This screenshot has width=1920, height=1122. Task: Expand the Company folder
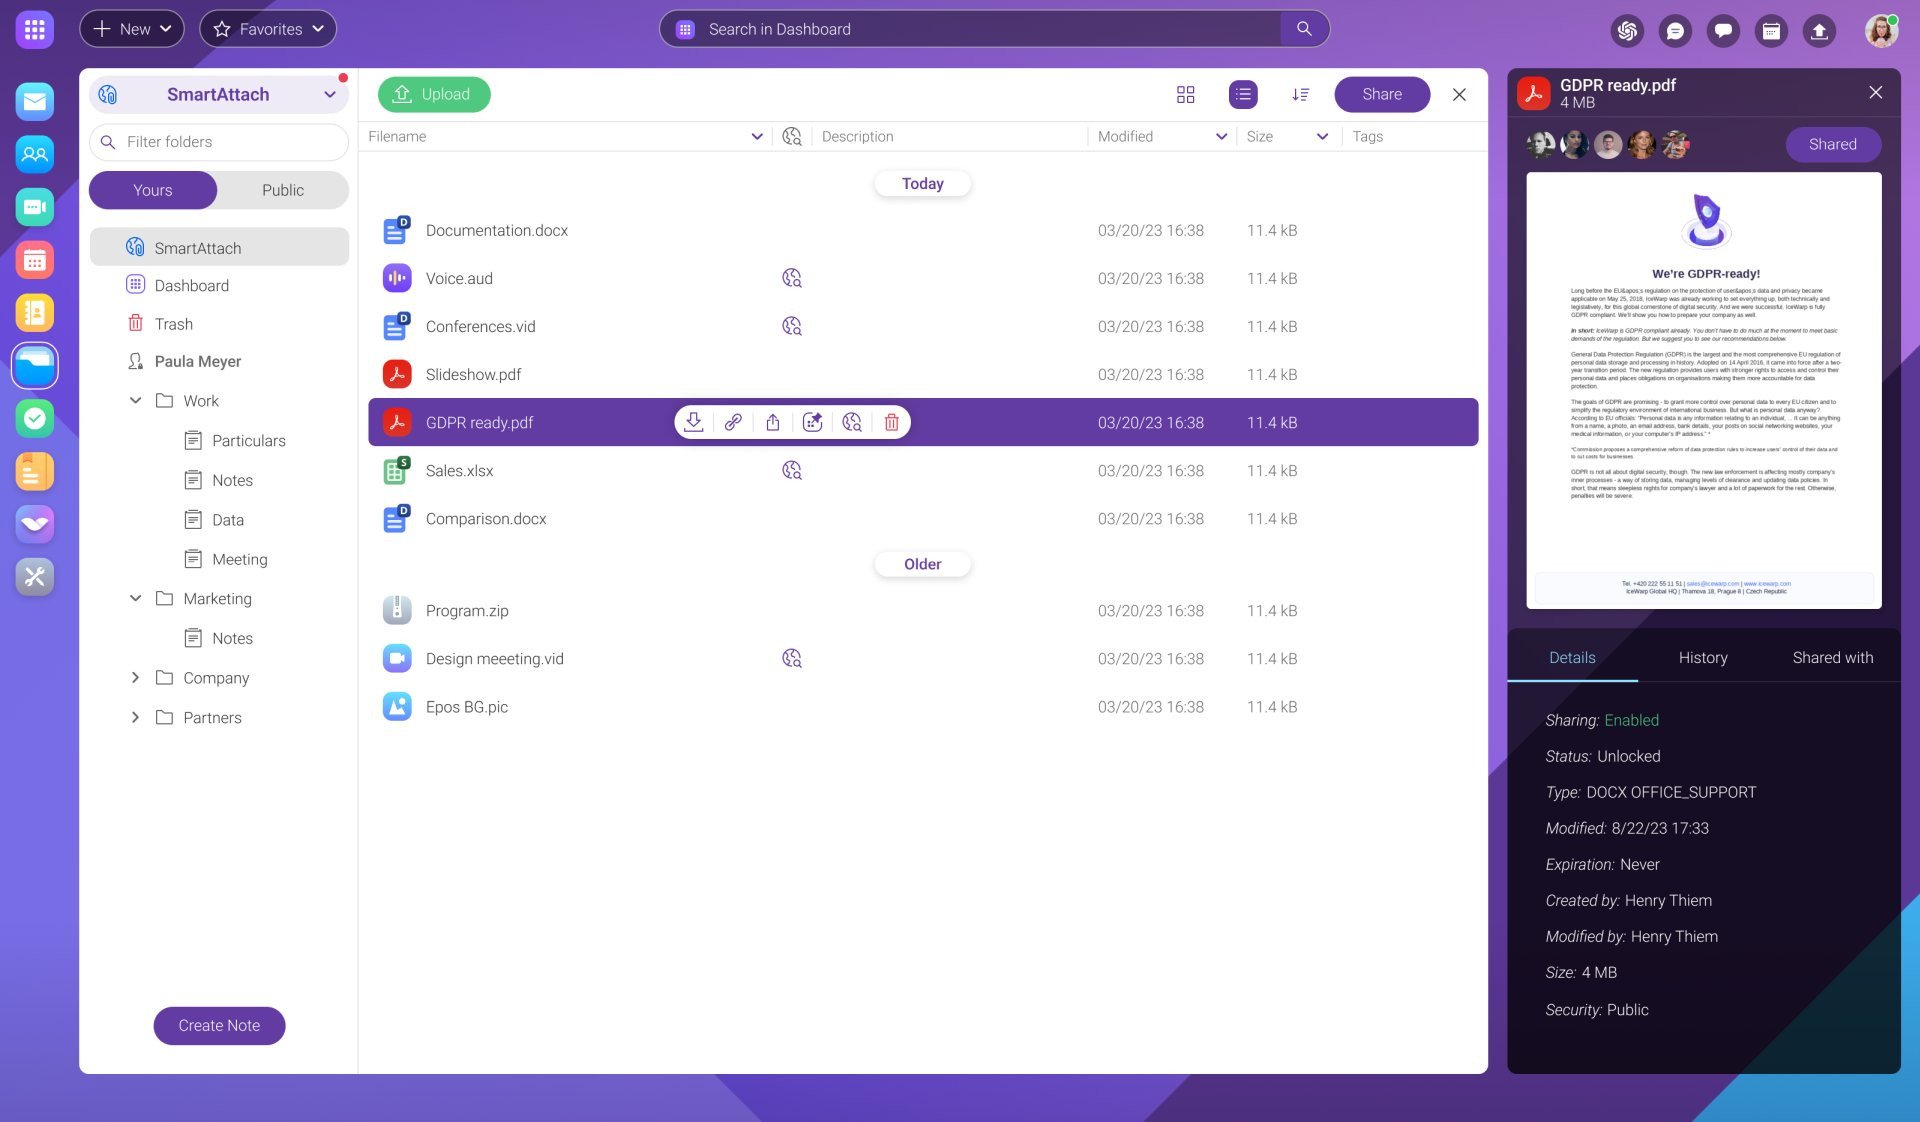click(x=135, y=678)
